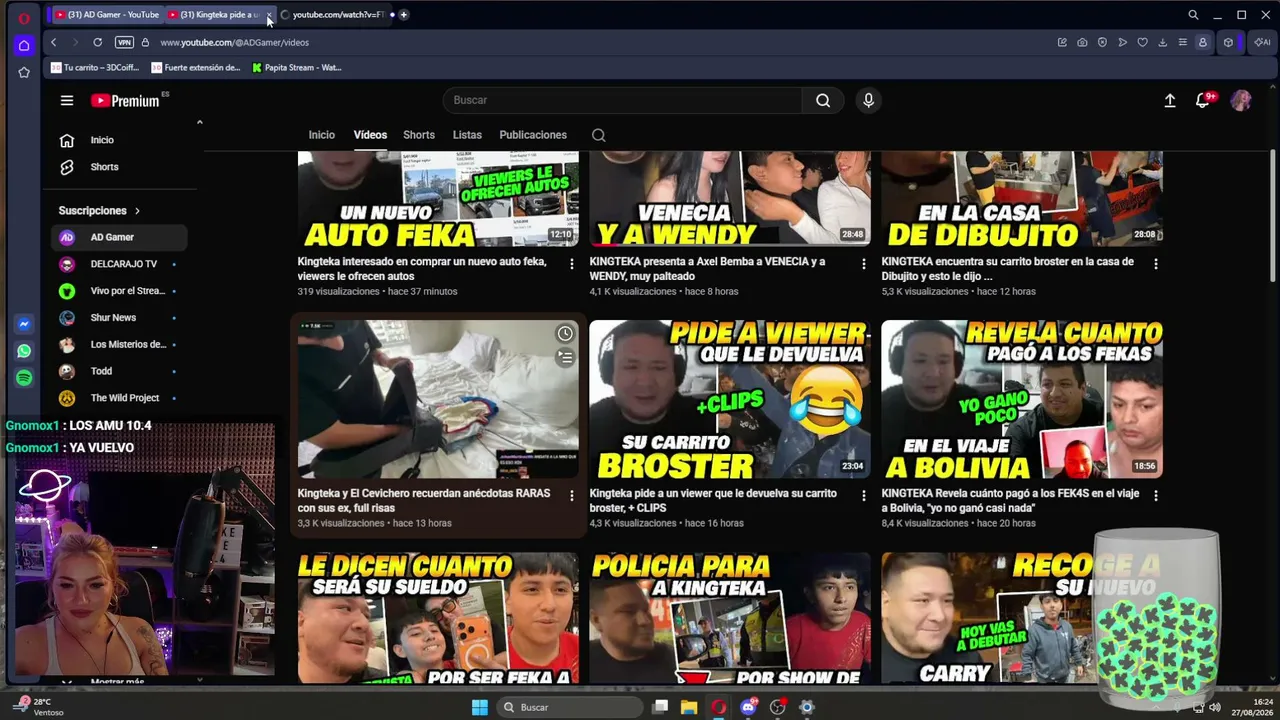Add page to bookmarks with heart icon
Screen dimensions: 1280x720
[x=1142, y=42]
